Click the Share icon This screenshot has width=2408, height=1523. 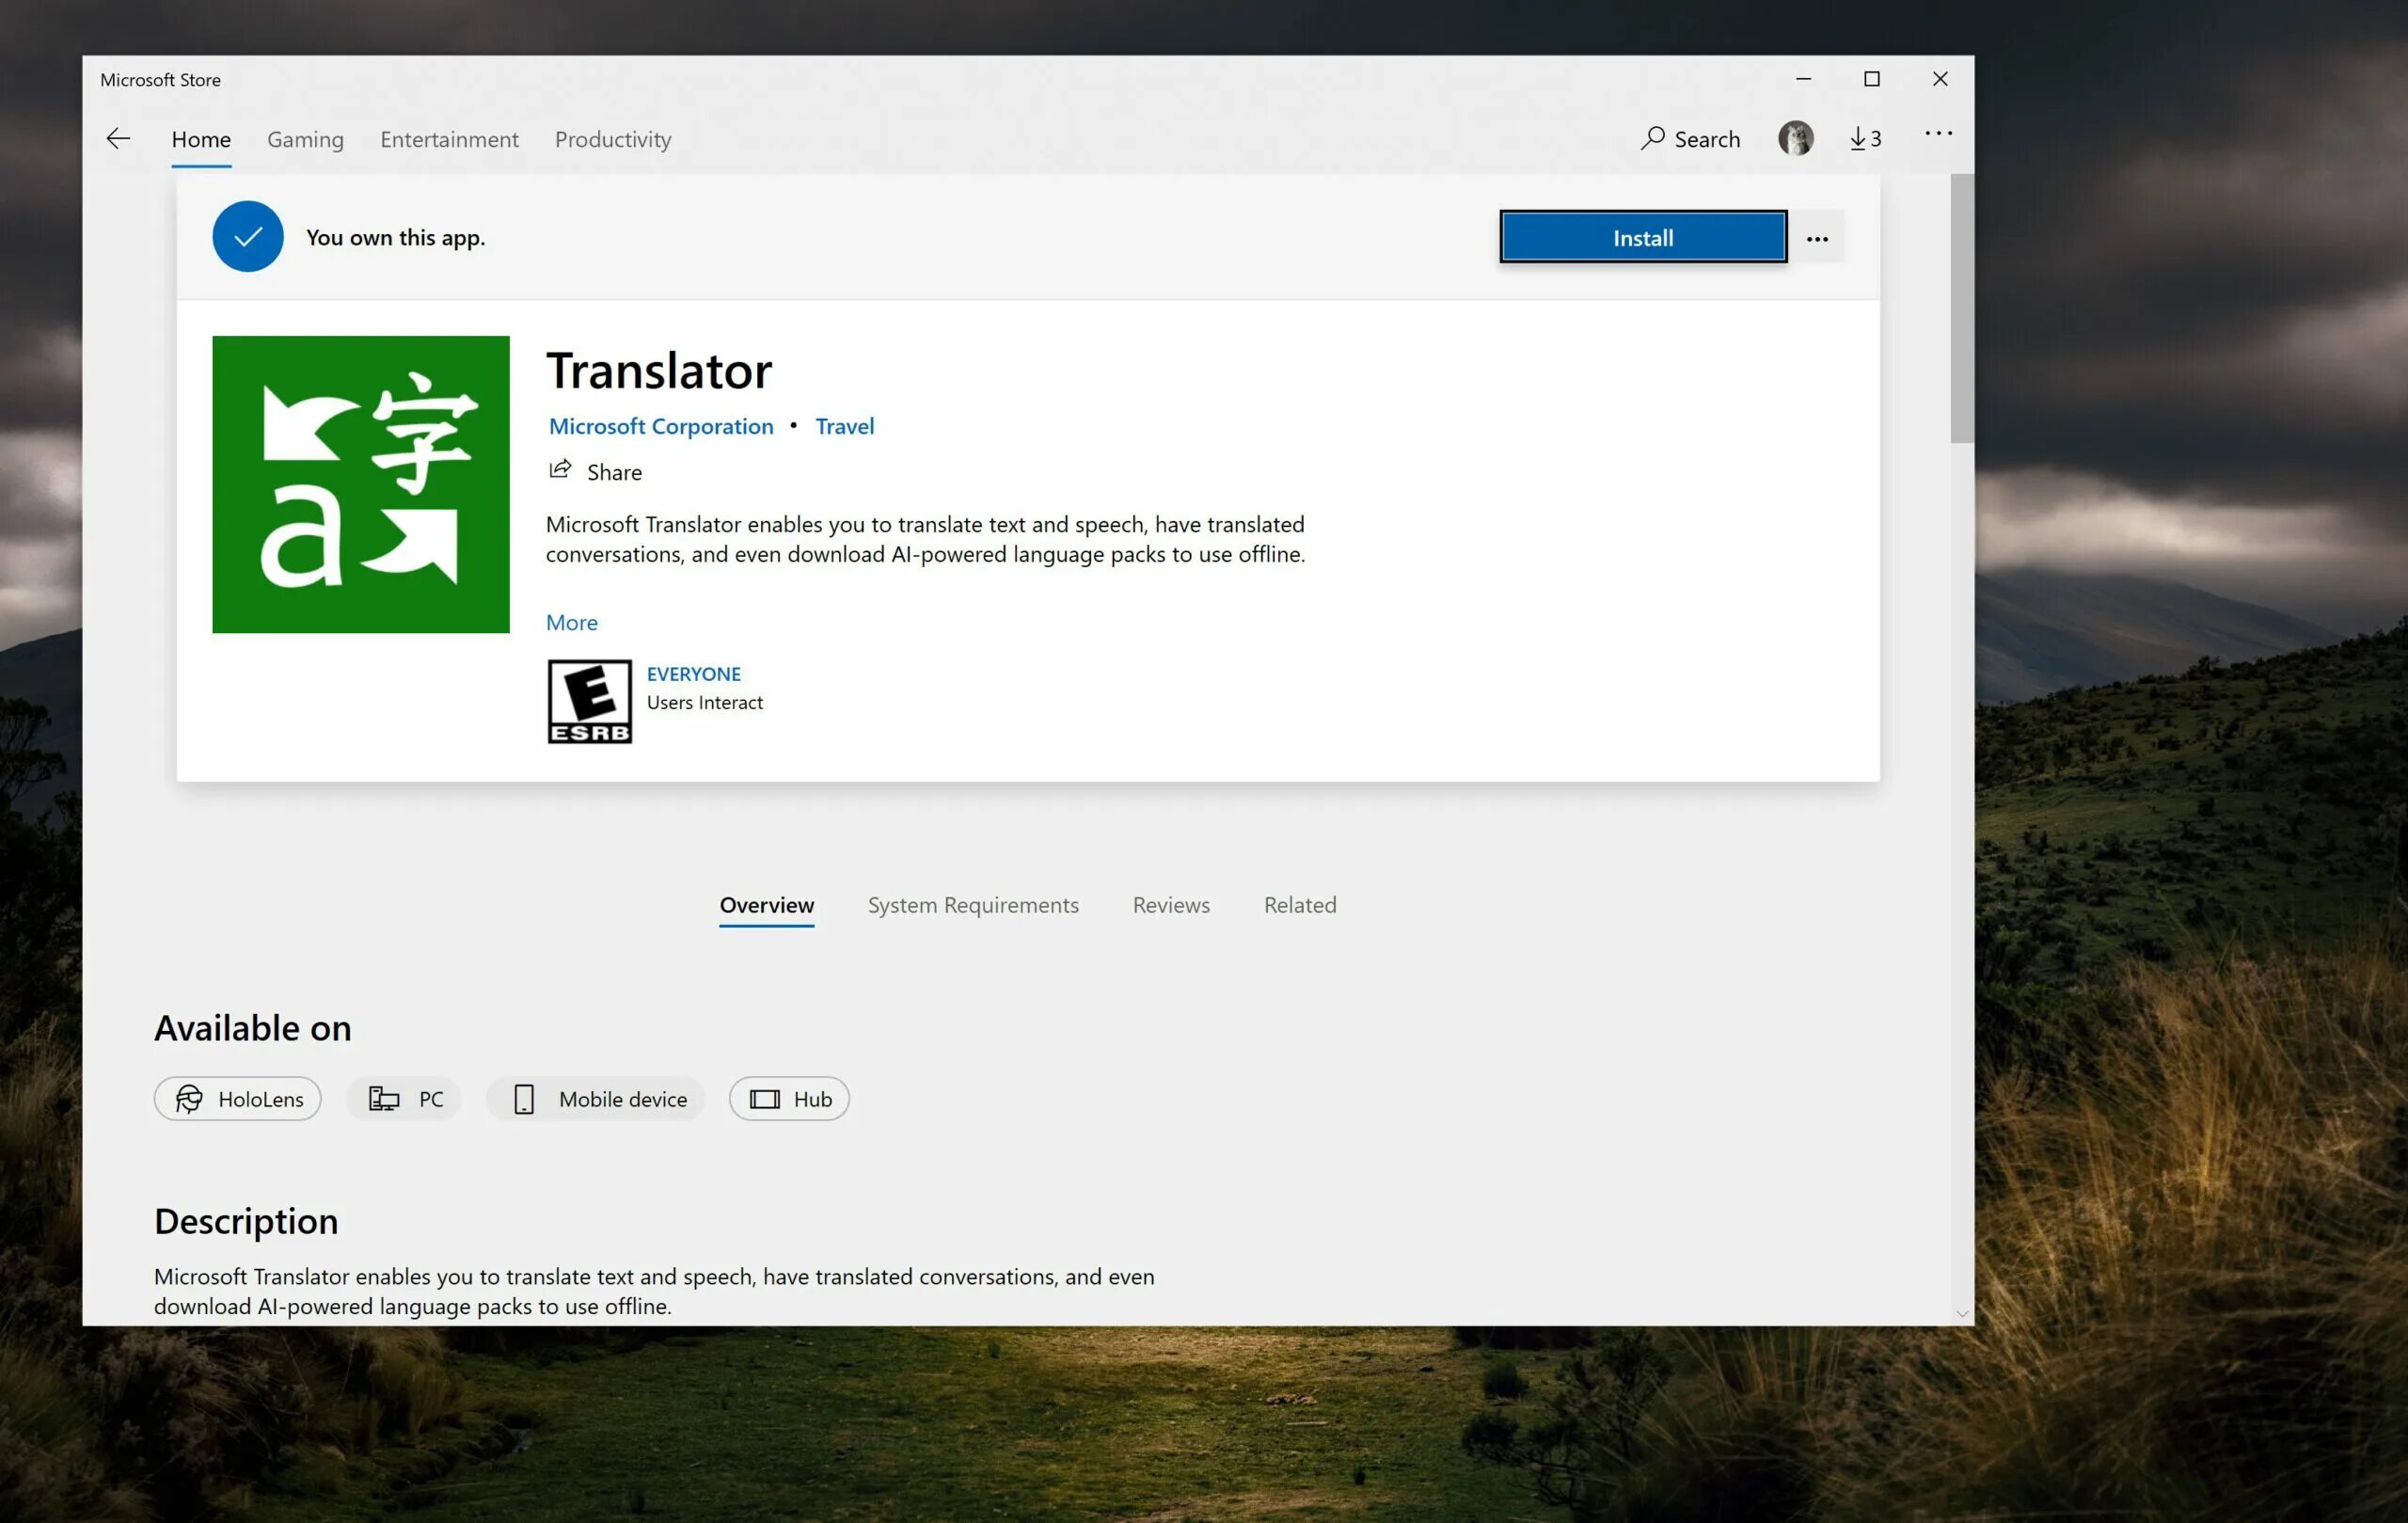pos(560,470)
